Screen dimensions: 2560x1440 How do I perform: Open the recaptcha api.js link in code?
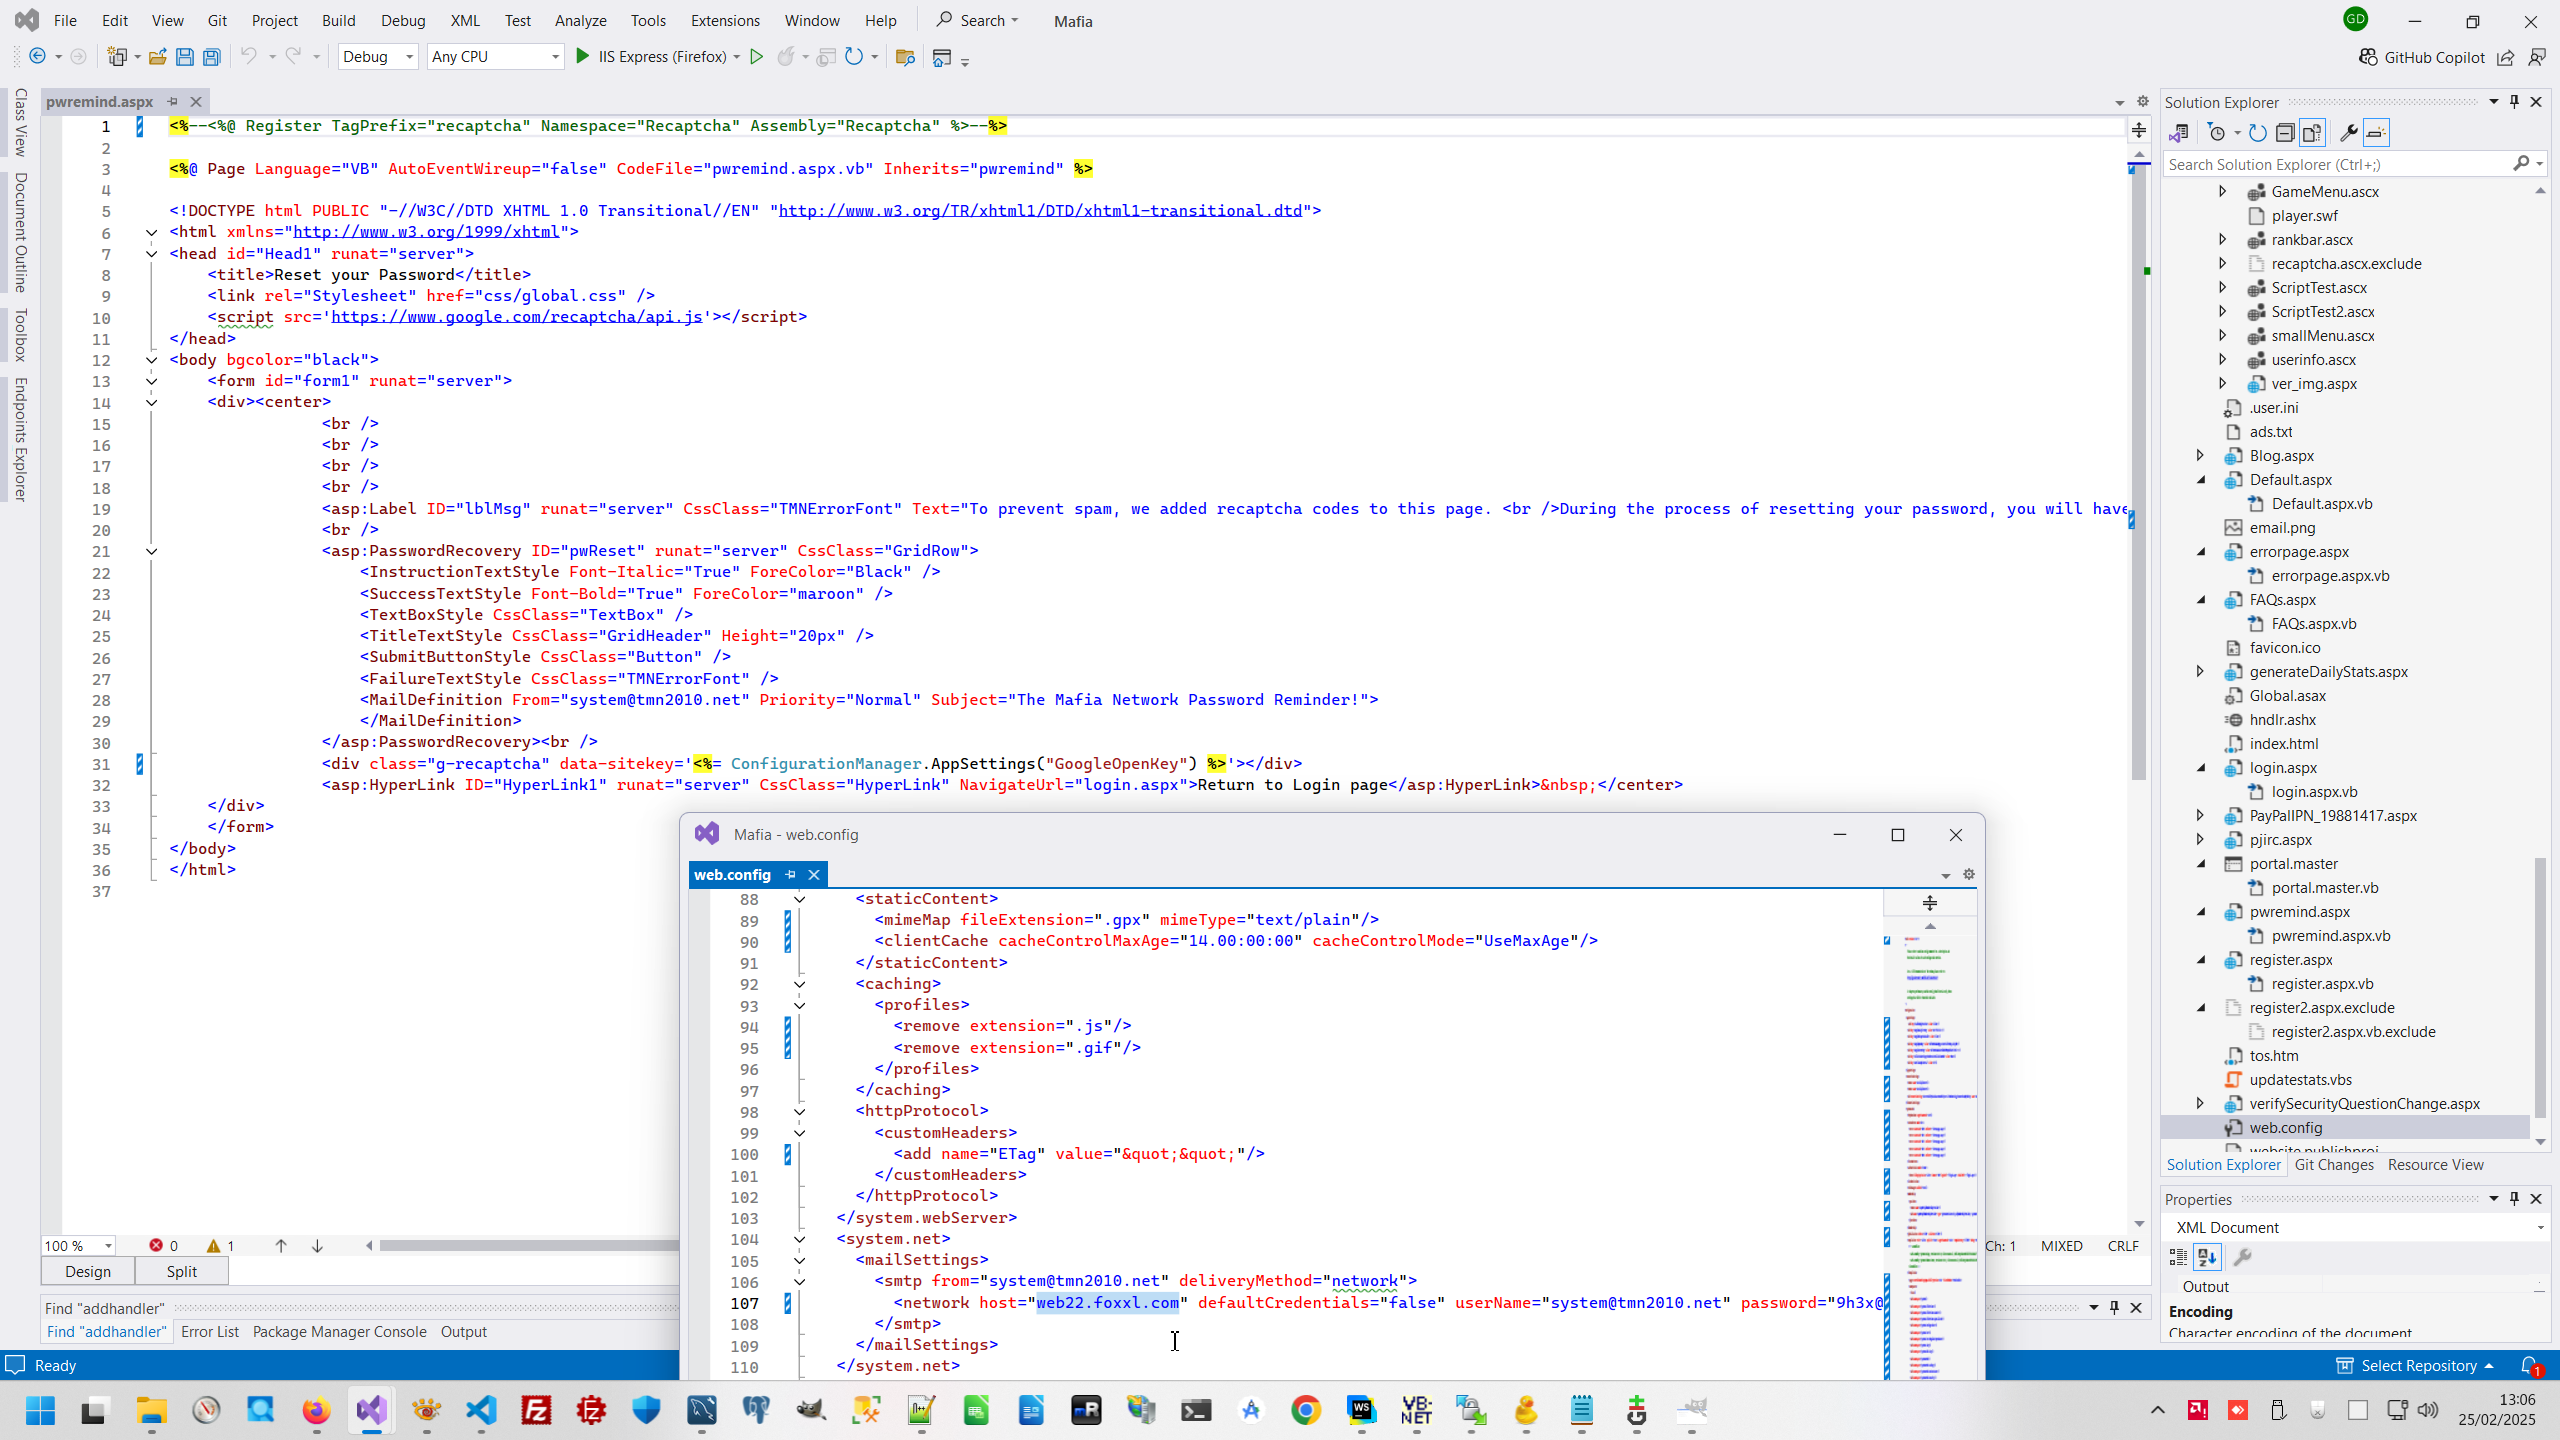point(516,317)
